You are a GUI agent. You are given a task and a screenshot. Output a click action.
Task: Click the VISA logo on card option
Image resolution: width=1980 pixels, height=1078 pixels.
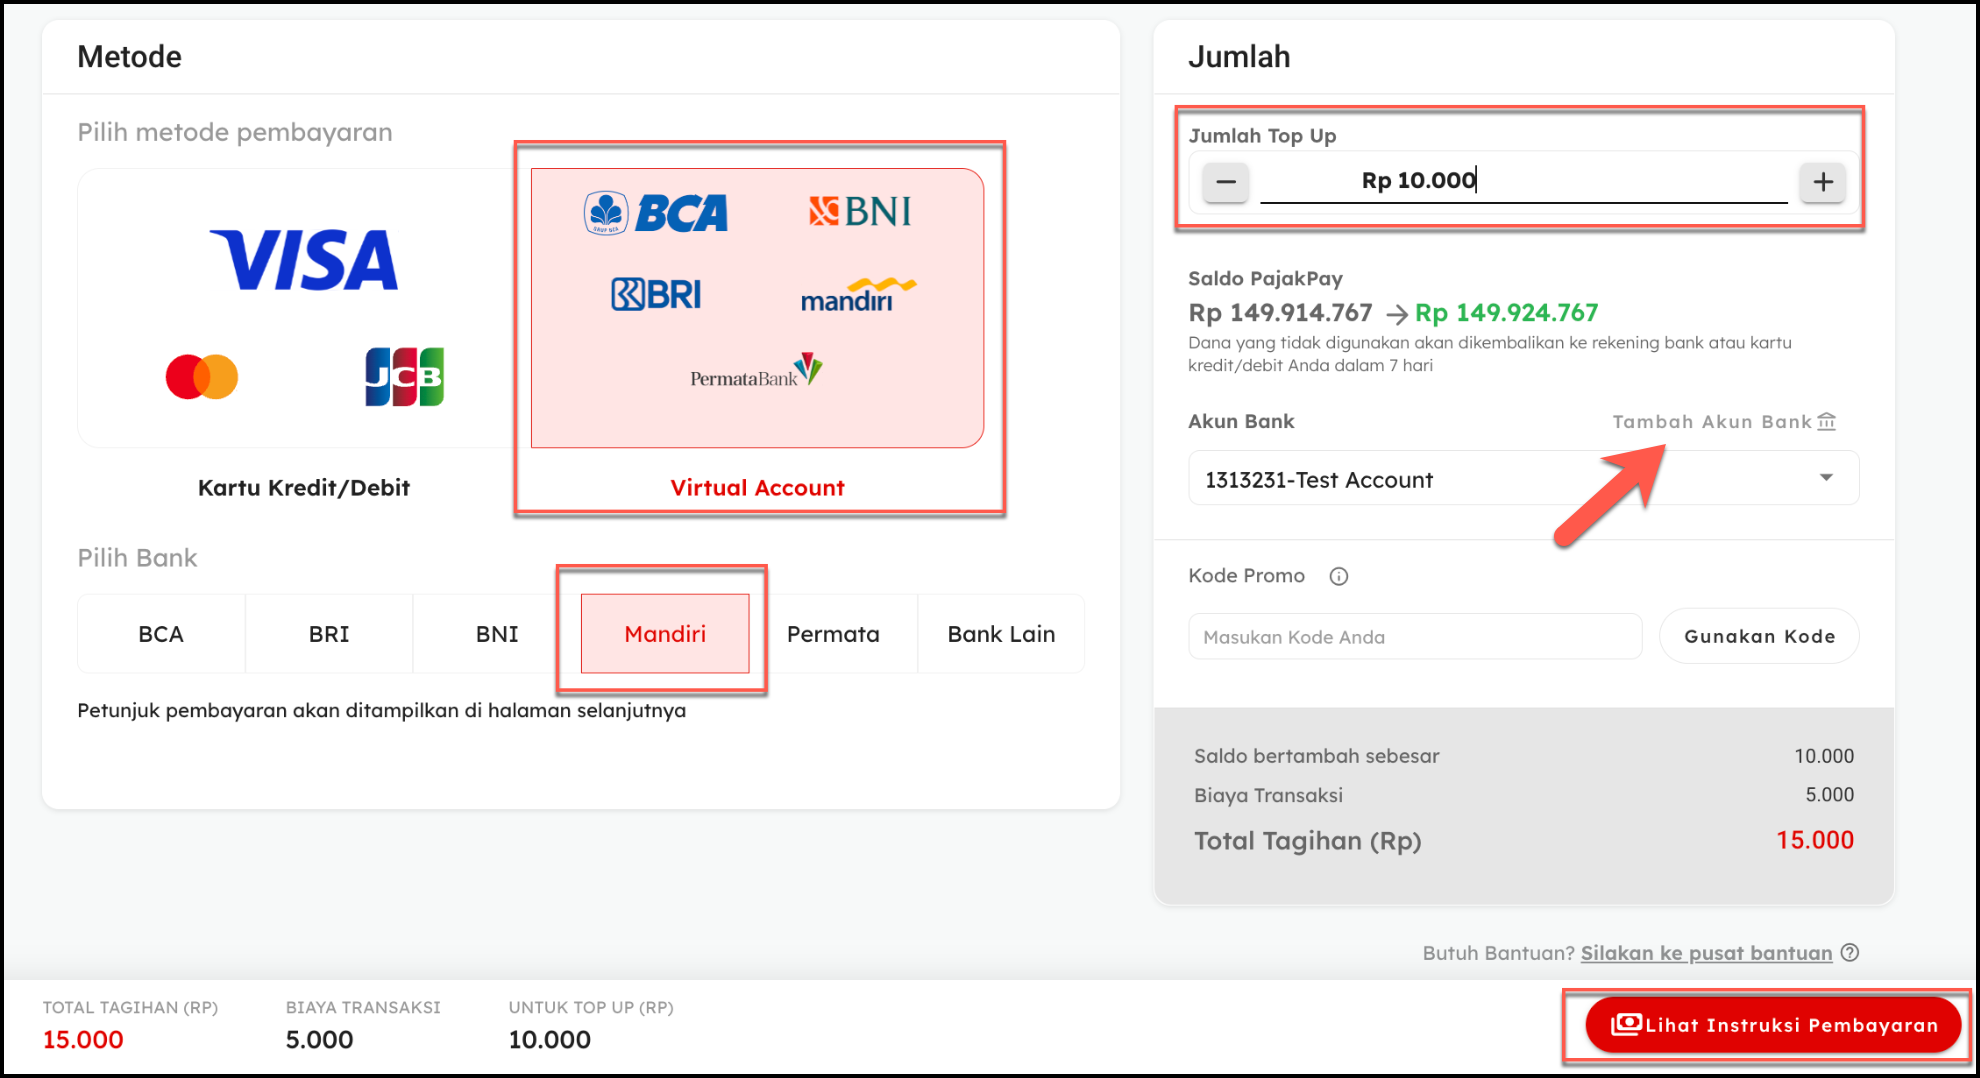coord(303,260)
